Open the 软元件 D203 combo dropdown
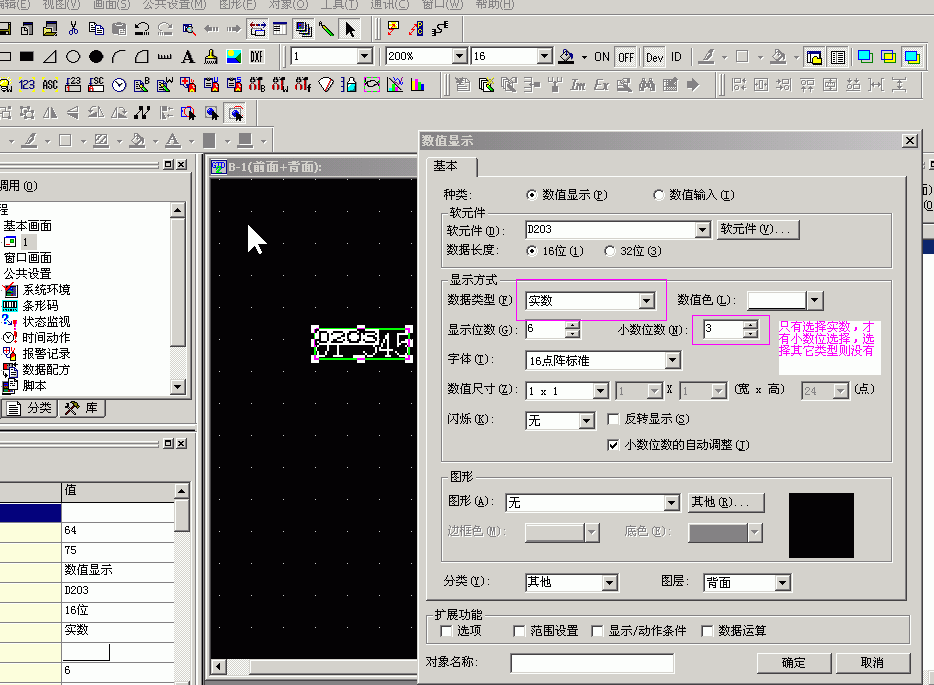The image size is (934, 685). (702, 229)
